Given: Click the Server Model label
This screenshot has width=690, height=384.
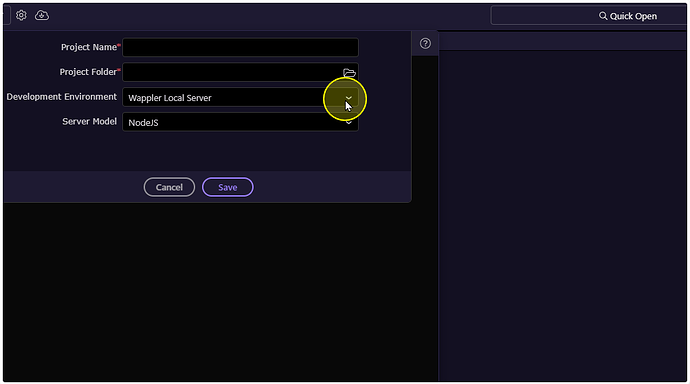Looking at the screenshot, I should click(89, 121).
